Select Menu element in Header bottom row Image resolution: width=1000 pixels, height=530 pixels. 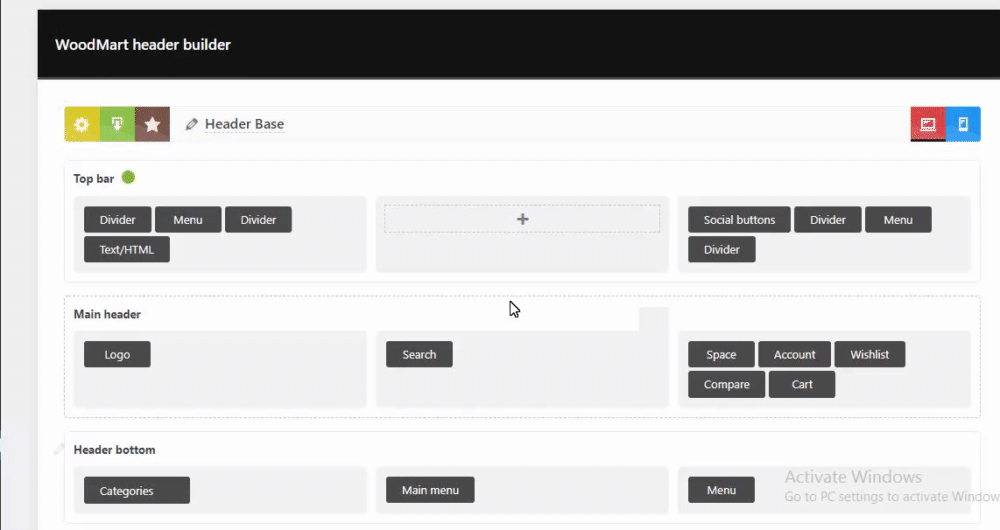coord(721,490)
